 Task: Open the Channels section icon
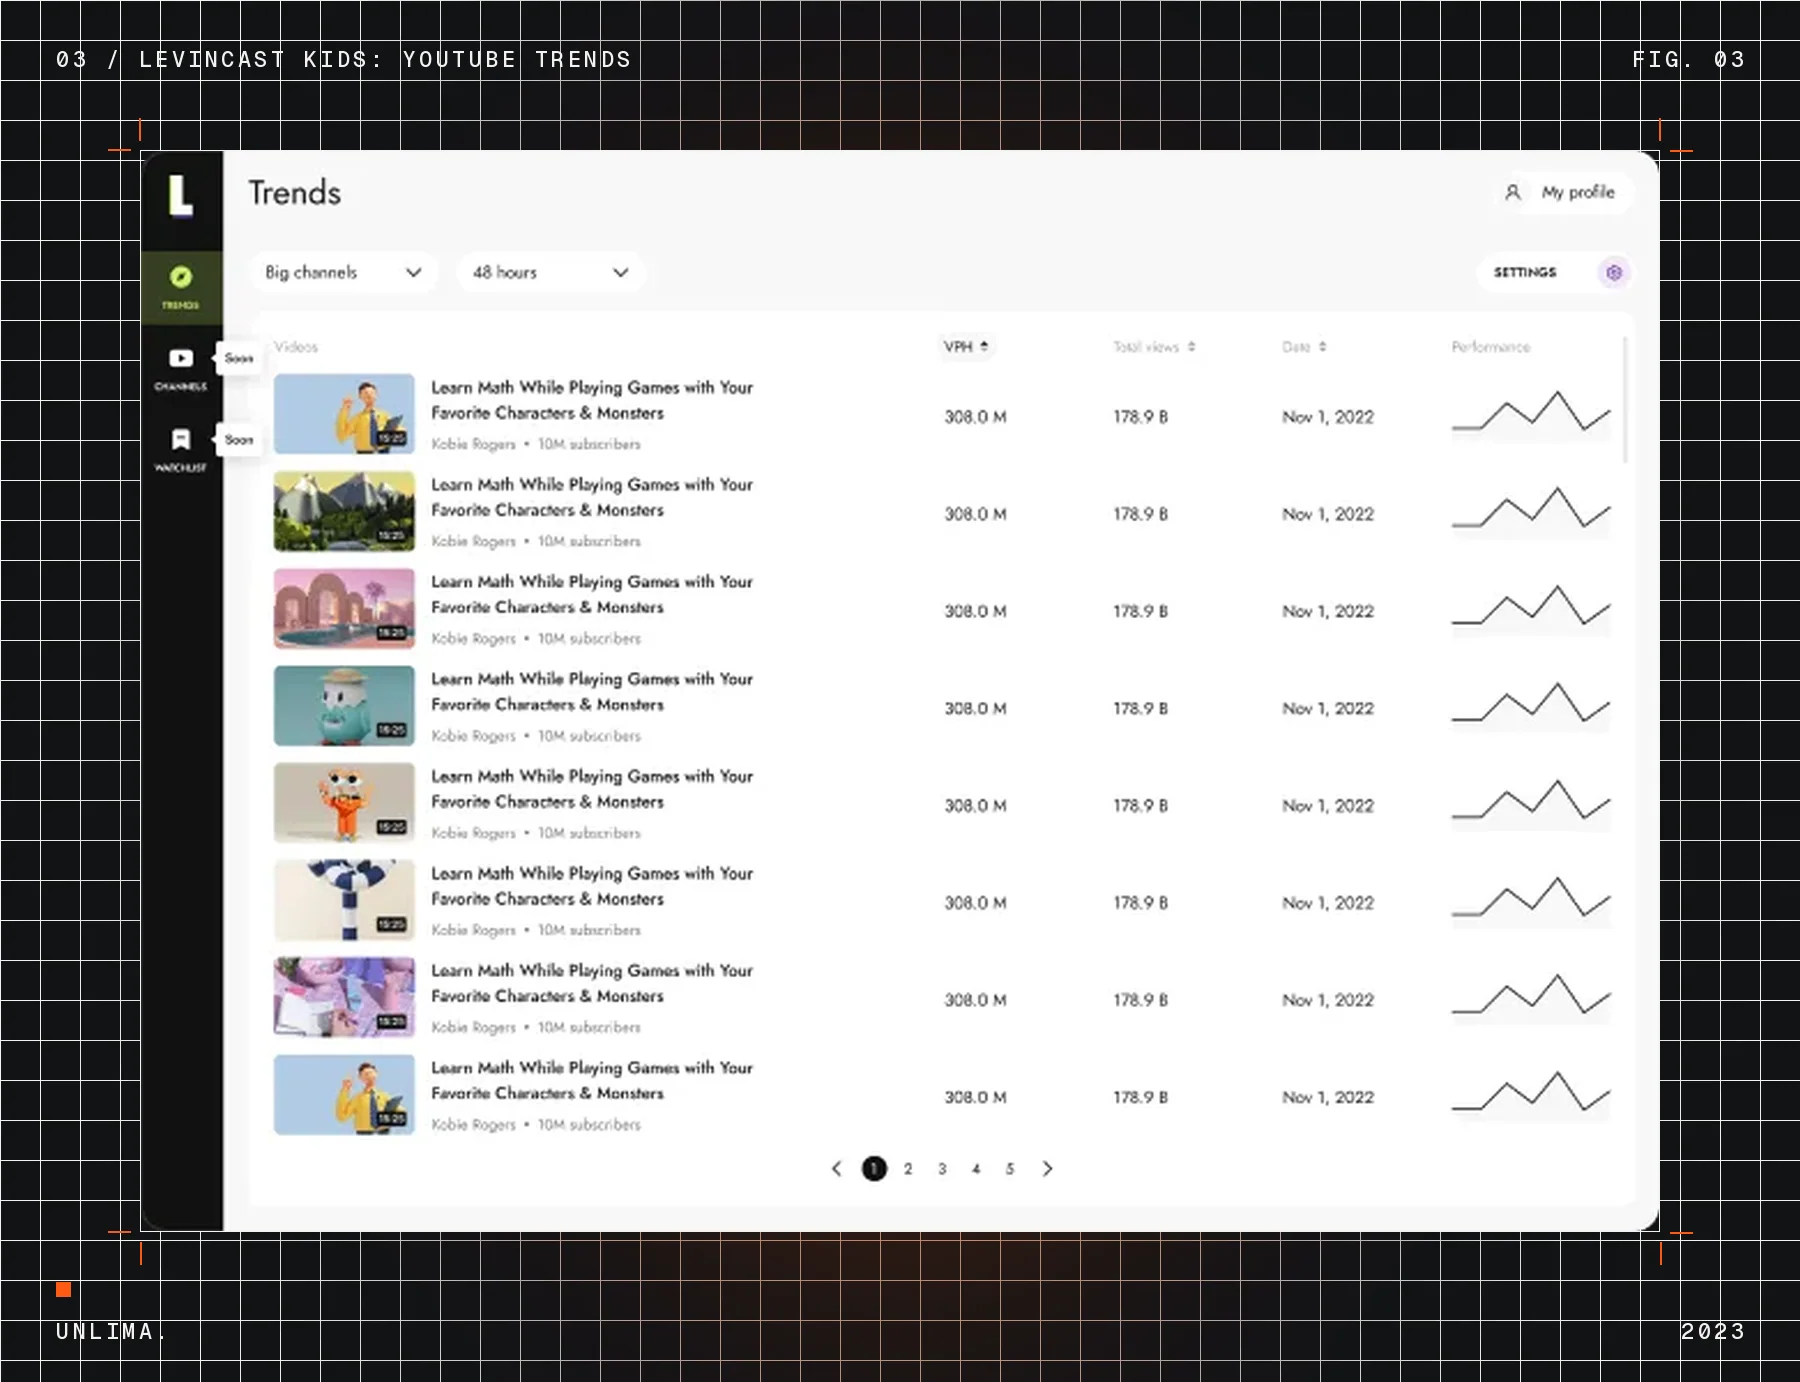pyautogui.click(x=181, y=358)
